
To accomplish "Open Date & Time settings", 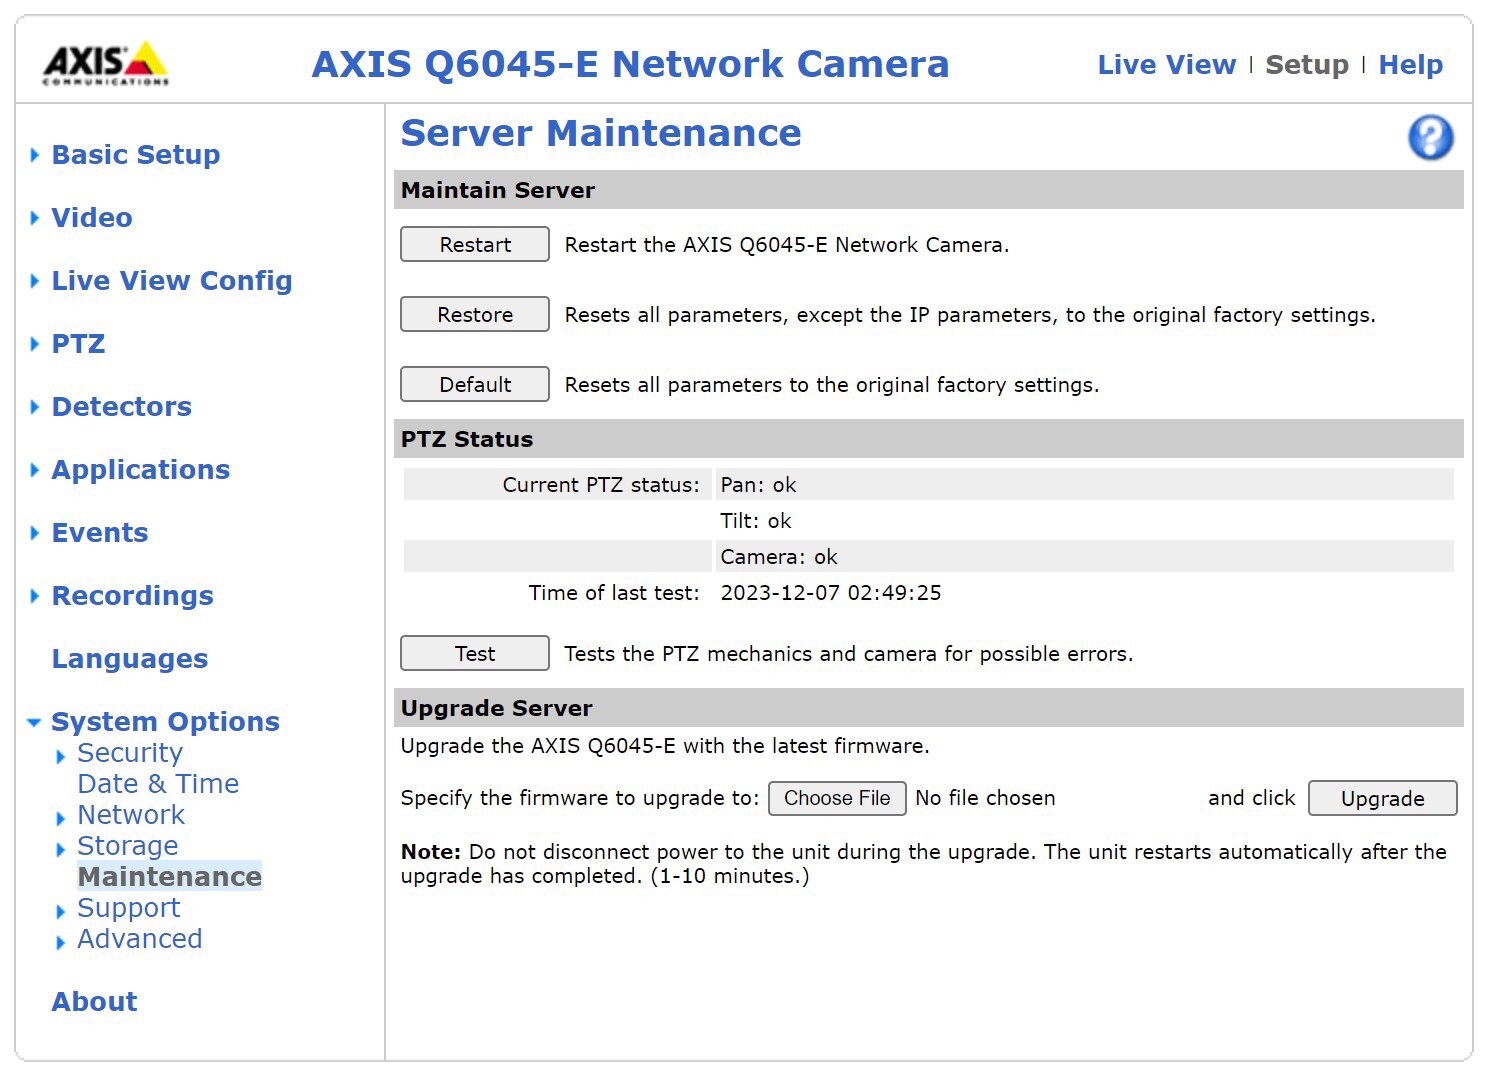I will 158,784.
